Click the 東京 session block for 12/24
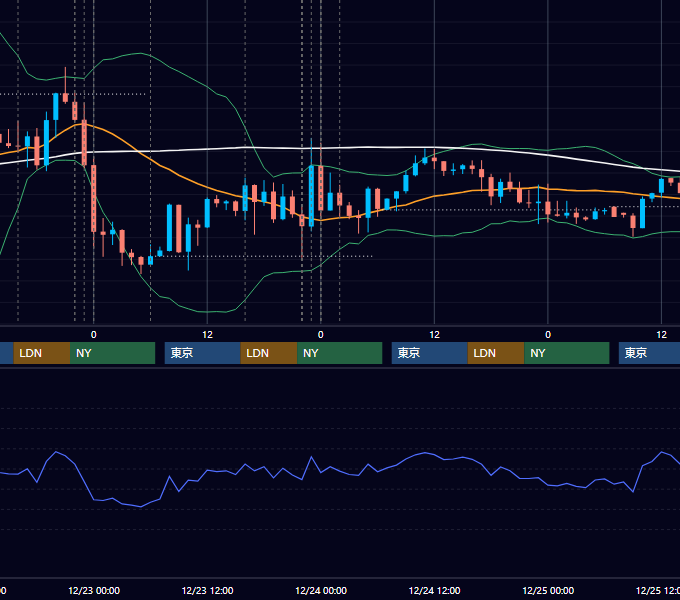Viewport: 680px width, 600px height. 430,353
